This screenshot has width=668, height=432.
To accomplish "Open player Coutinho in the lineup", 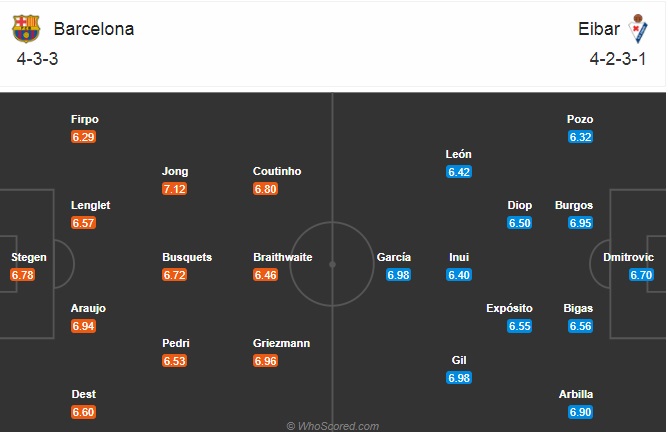I will point(277,171).
